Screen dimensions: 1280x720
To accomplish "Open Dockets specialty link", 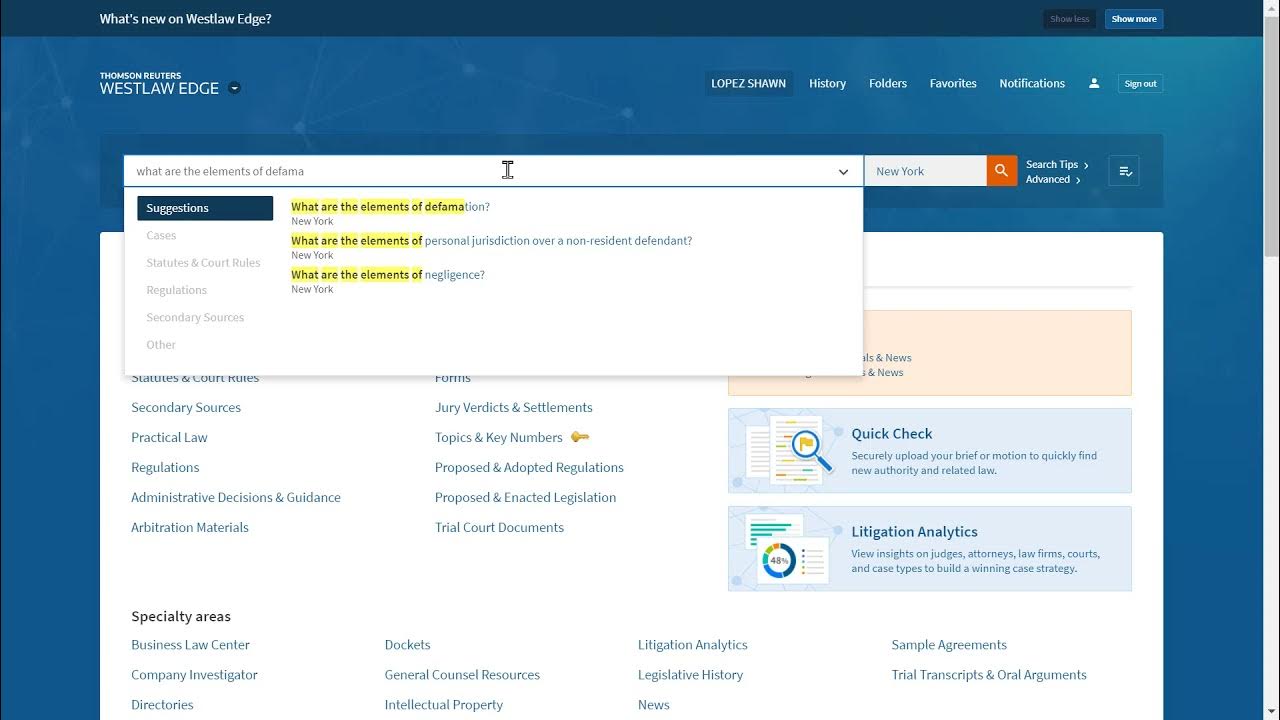I will pos(408,645).
